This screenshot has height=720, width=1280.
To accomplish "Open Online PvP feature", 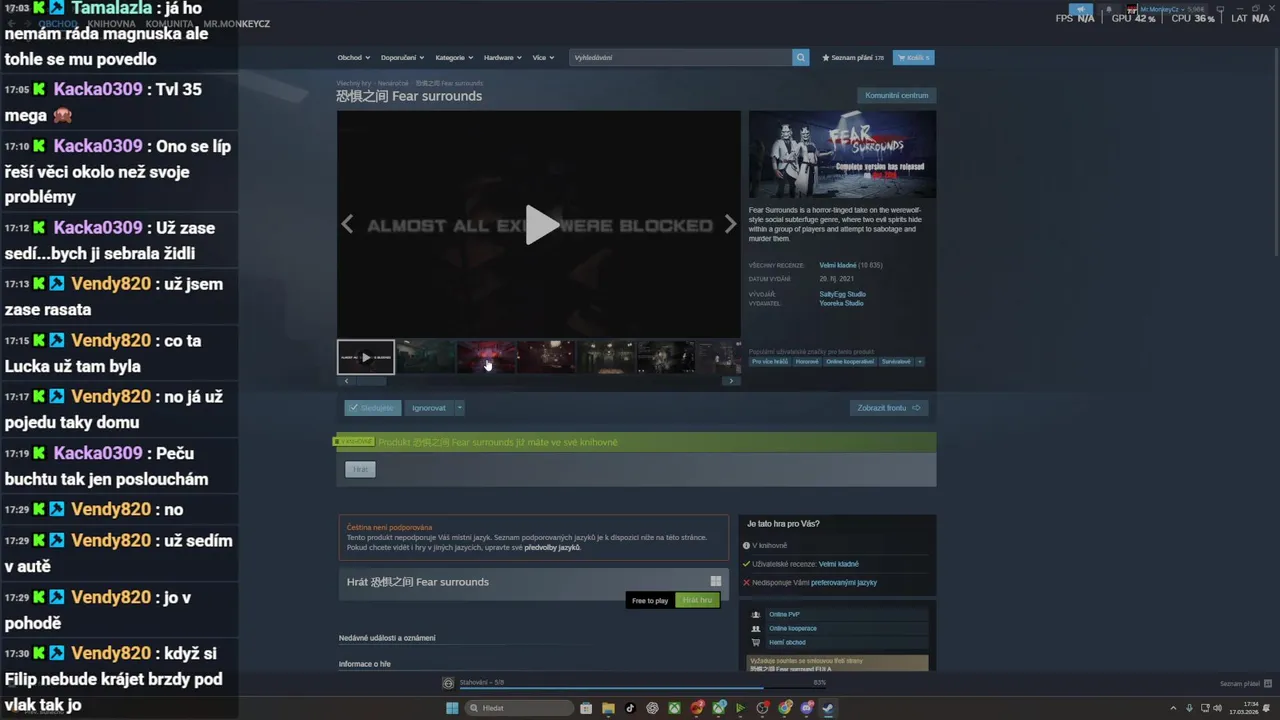I will pyautogui.click(x=785, y=615).
